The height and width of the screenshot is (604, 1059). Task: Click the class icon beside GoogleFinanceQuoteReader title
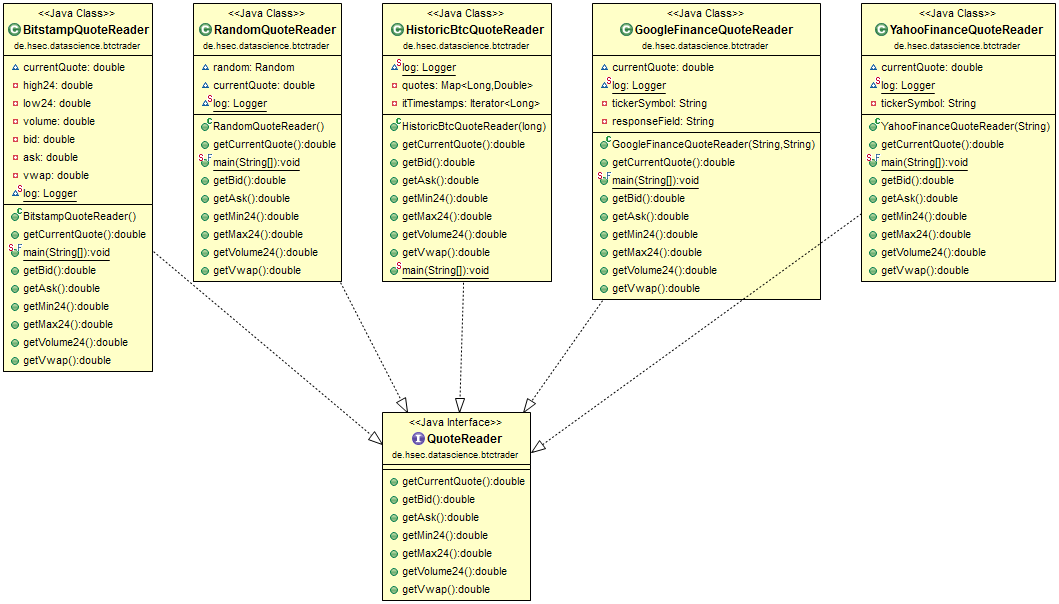[x=626, y=30]
